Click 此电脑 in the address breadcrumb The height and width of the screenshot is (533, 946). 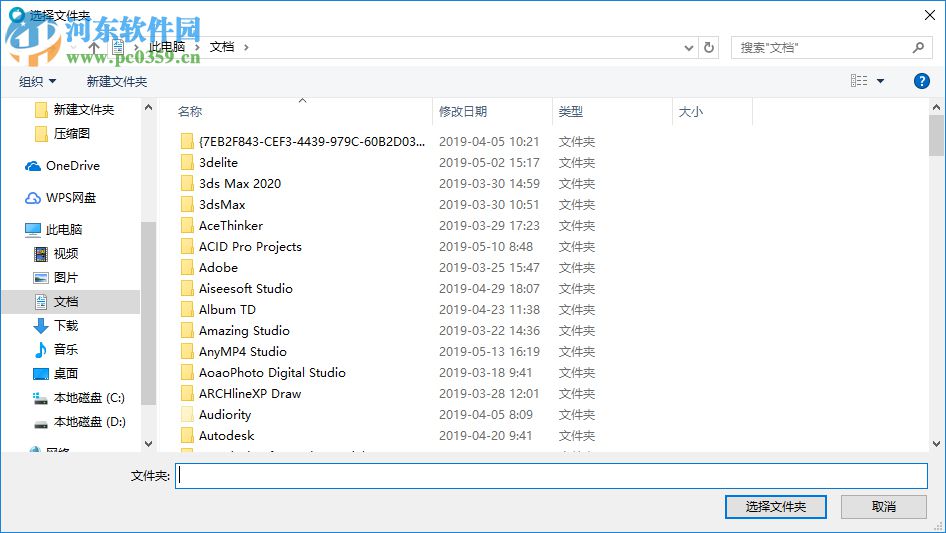167,47
